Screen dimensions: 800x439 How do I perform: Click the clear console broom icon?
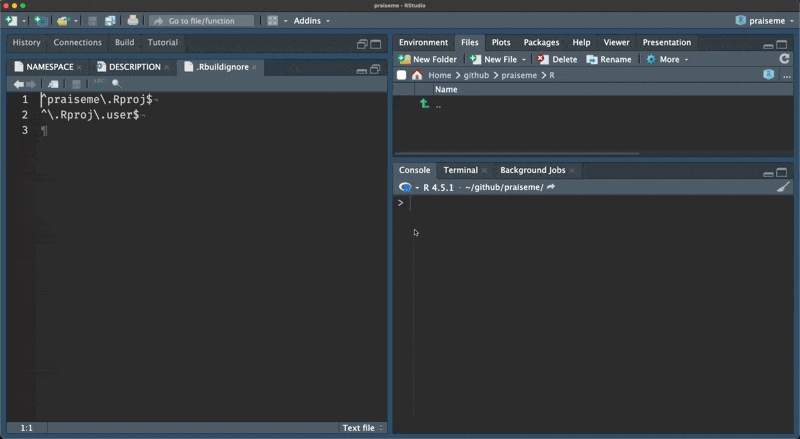point(783,187)
